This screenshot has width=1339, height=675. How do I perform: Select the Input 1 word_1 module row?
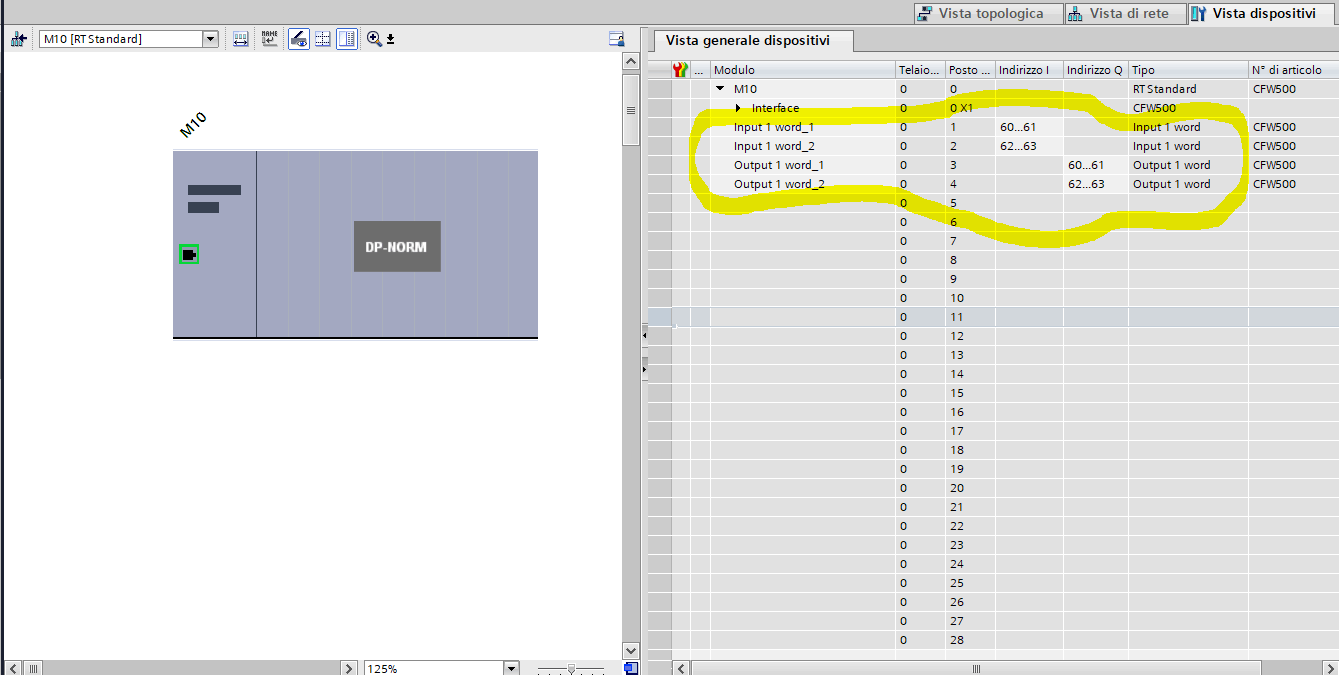click(x=993, y=127)
